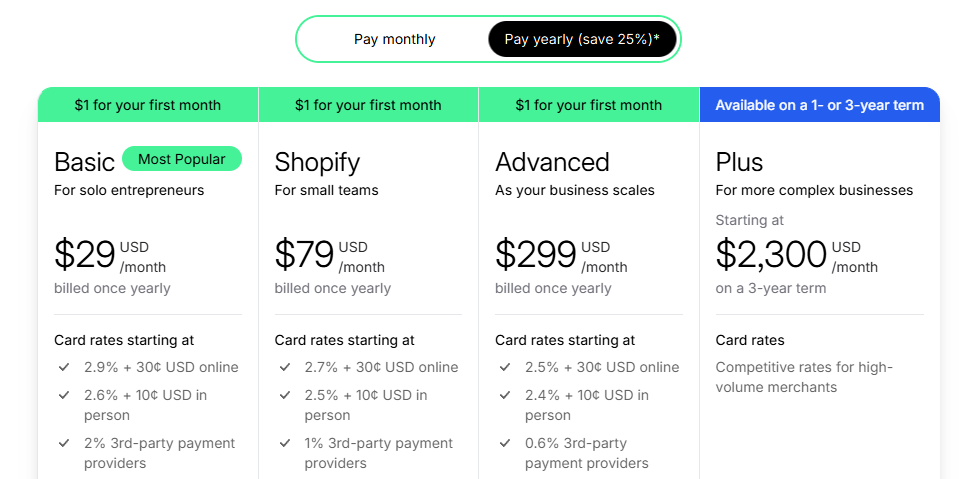Switch billing to Pay monthly
The image size is (976, 479).
394,40
